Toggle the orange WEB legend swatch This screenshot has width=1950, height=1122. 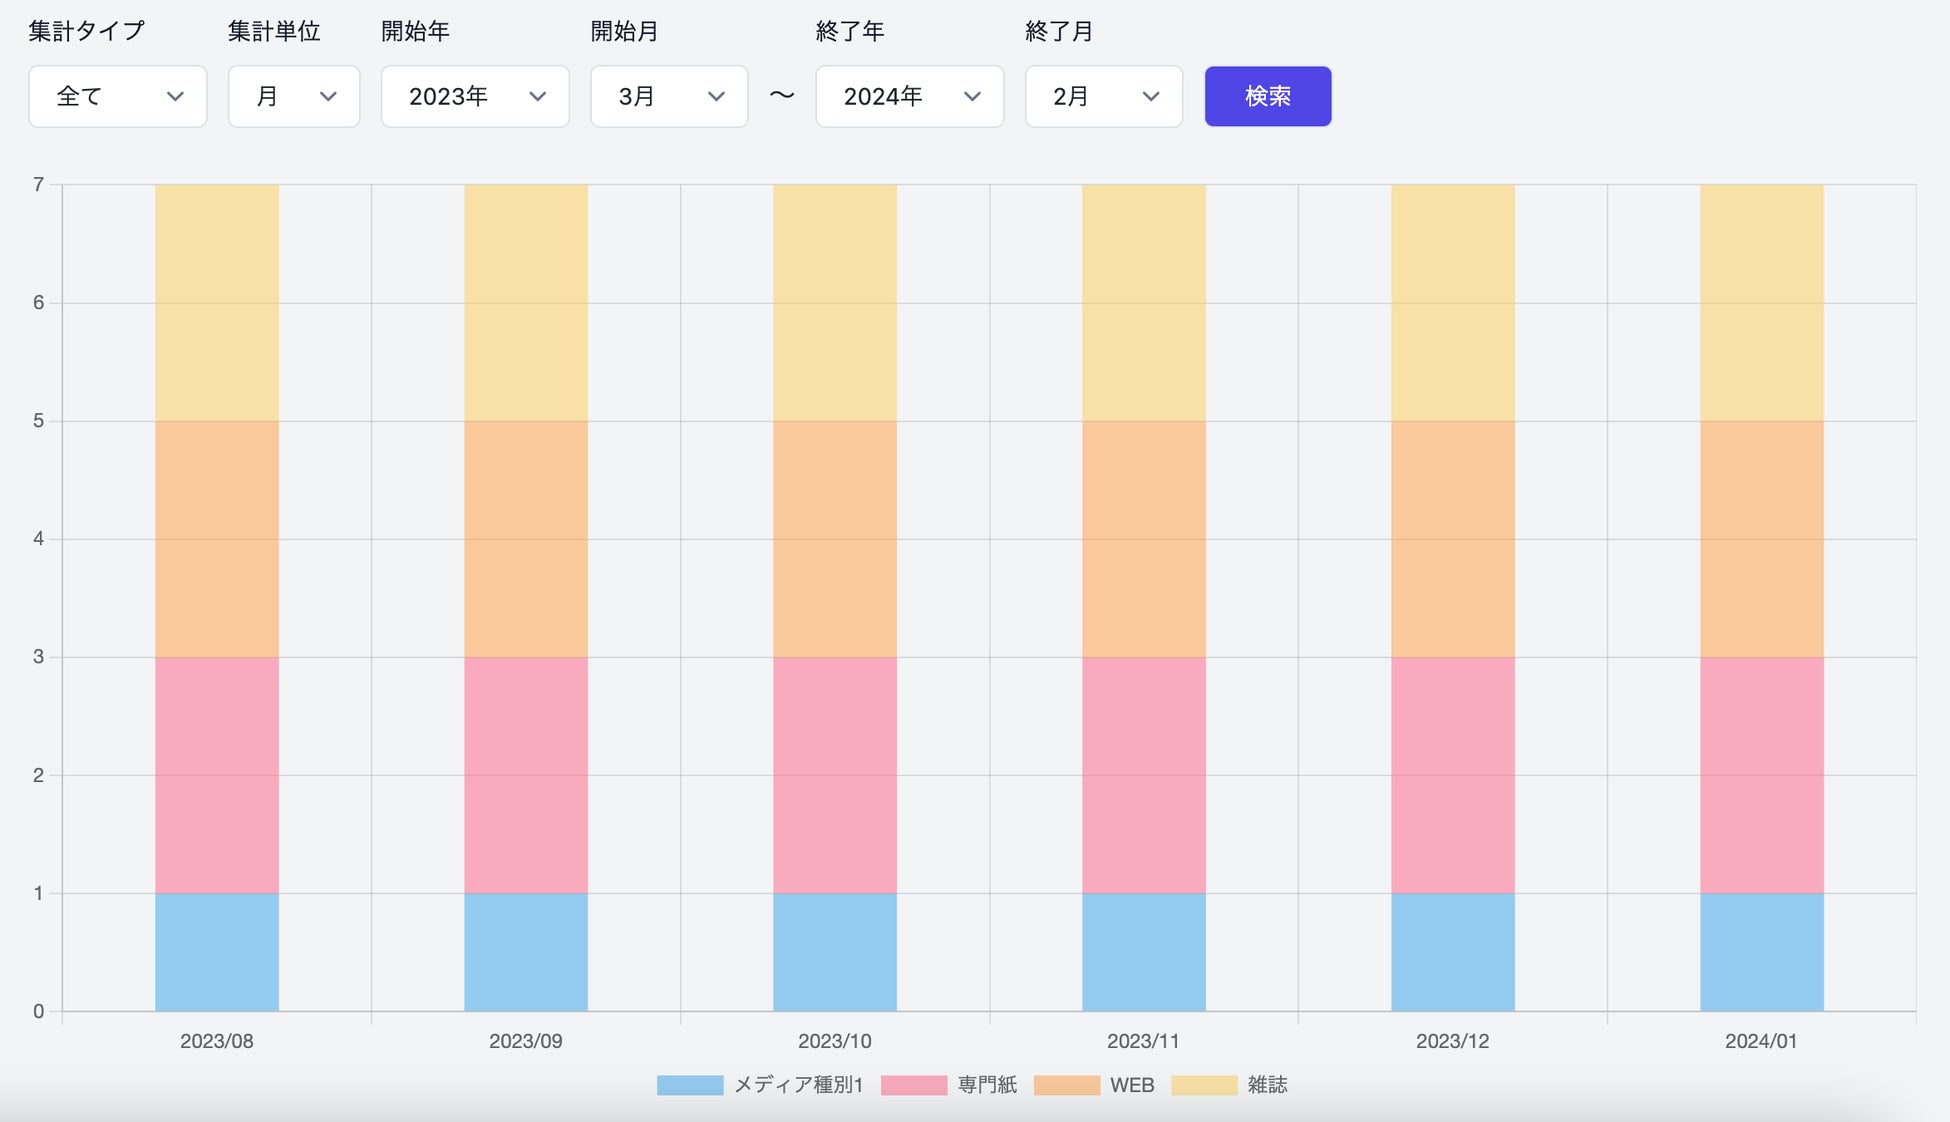click(1066, 1085)
